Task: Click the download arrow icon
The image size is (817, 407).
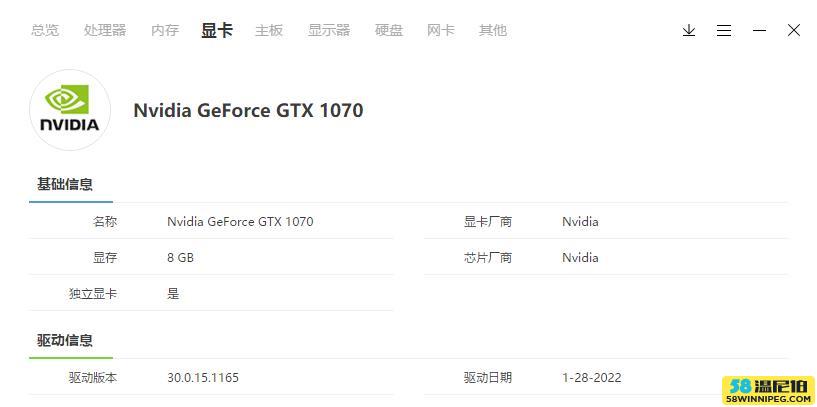Action: click(x=689, y=30)
